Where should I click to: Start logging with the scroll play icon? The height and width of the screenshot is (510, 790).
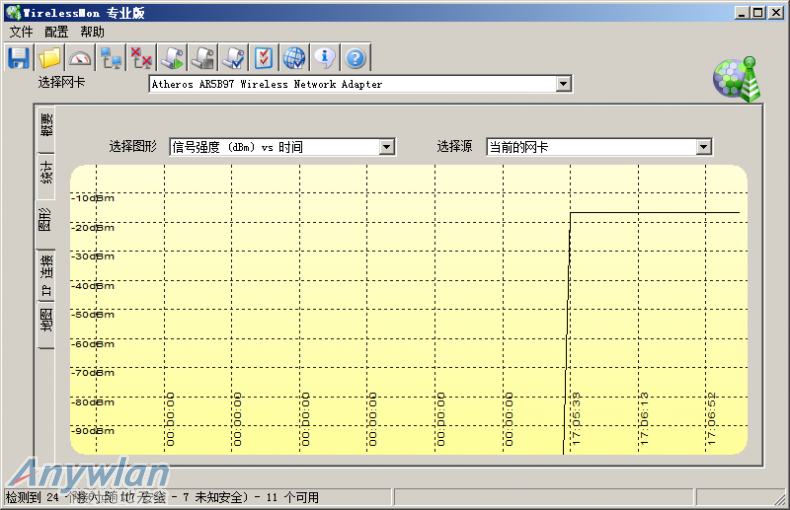pyautogui.click(x=172, y=58)
